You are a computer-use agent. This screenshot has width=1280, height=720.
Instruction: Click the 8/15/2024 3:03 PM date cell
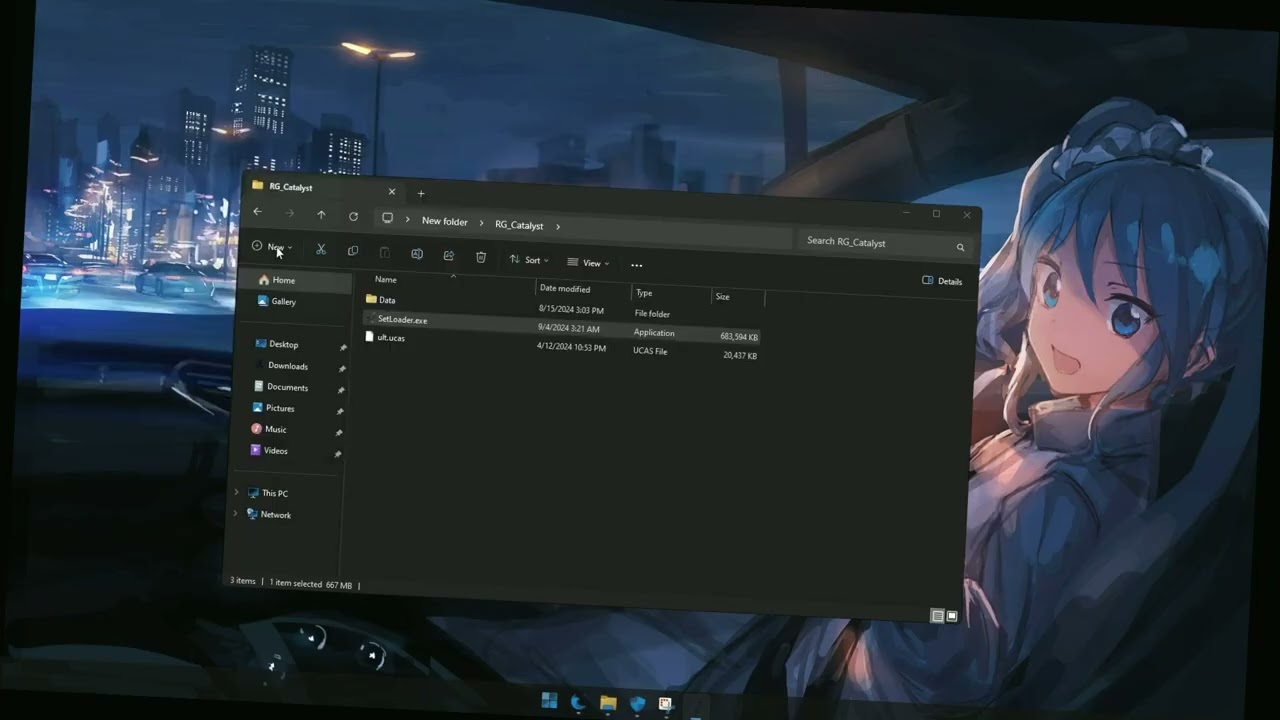[x=571, y=310]
